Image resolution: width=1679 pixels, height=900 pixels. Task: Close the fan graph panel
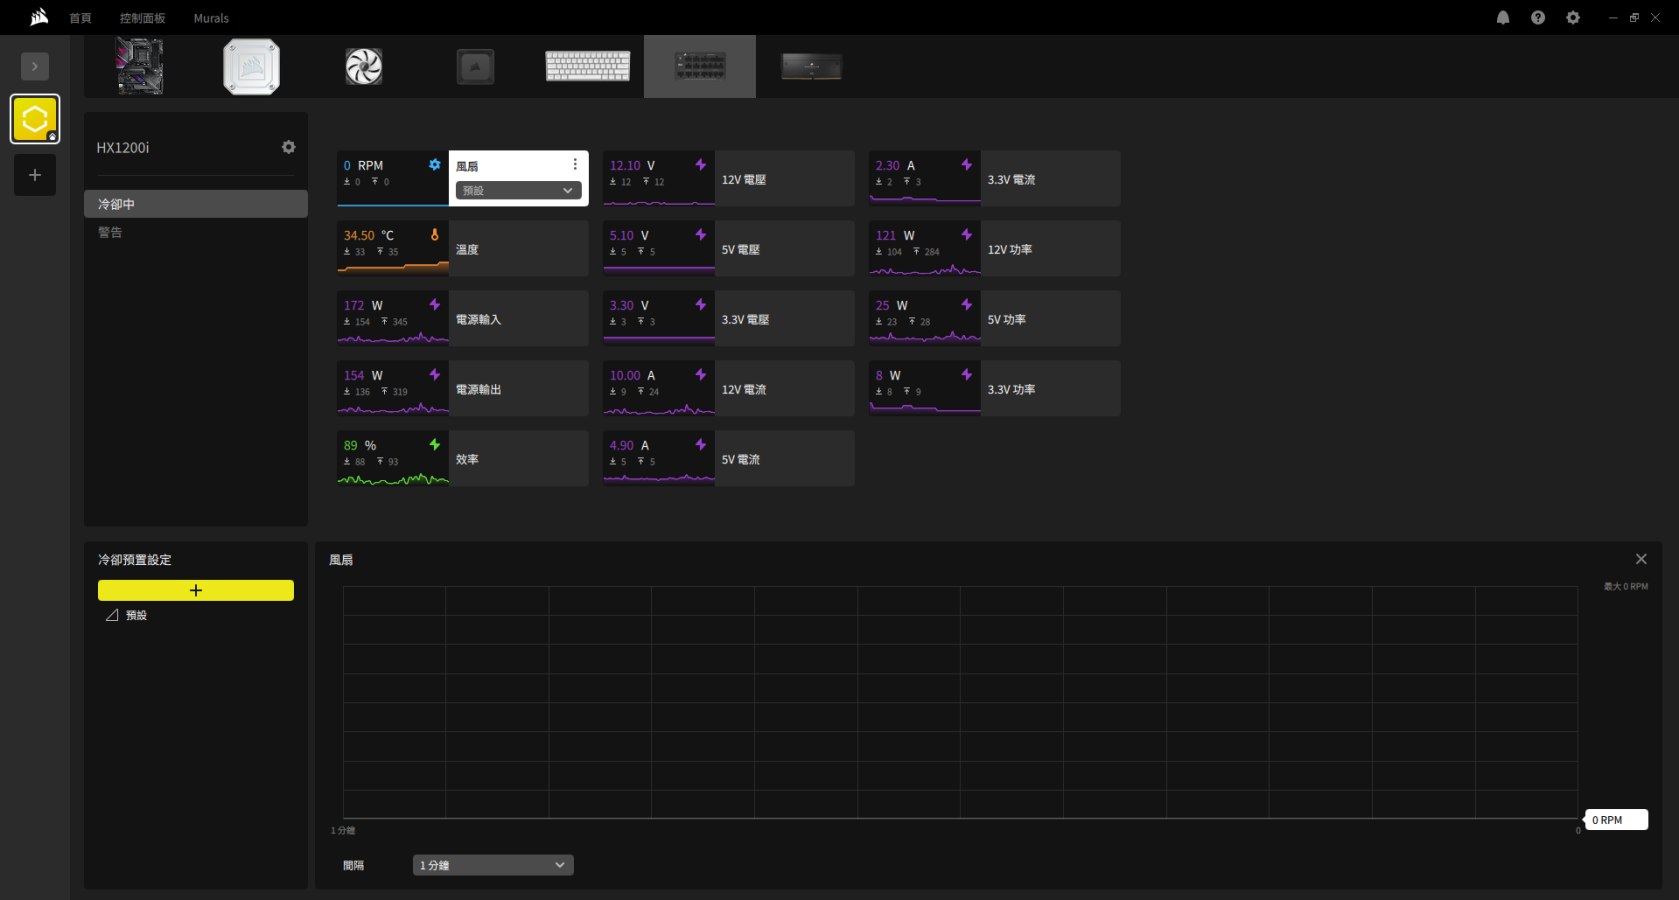pos(1640,559)
